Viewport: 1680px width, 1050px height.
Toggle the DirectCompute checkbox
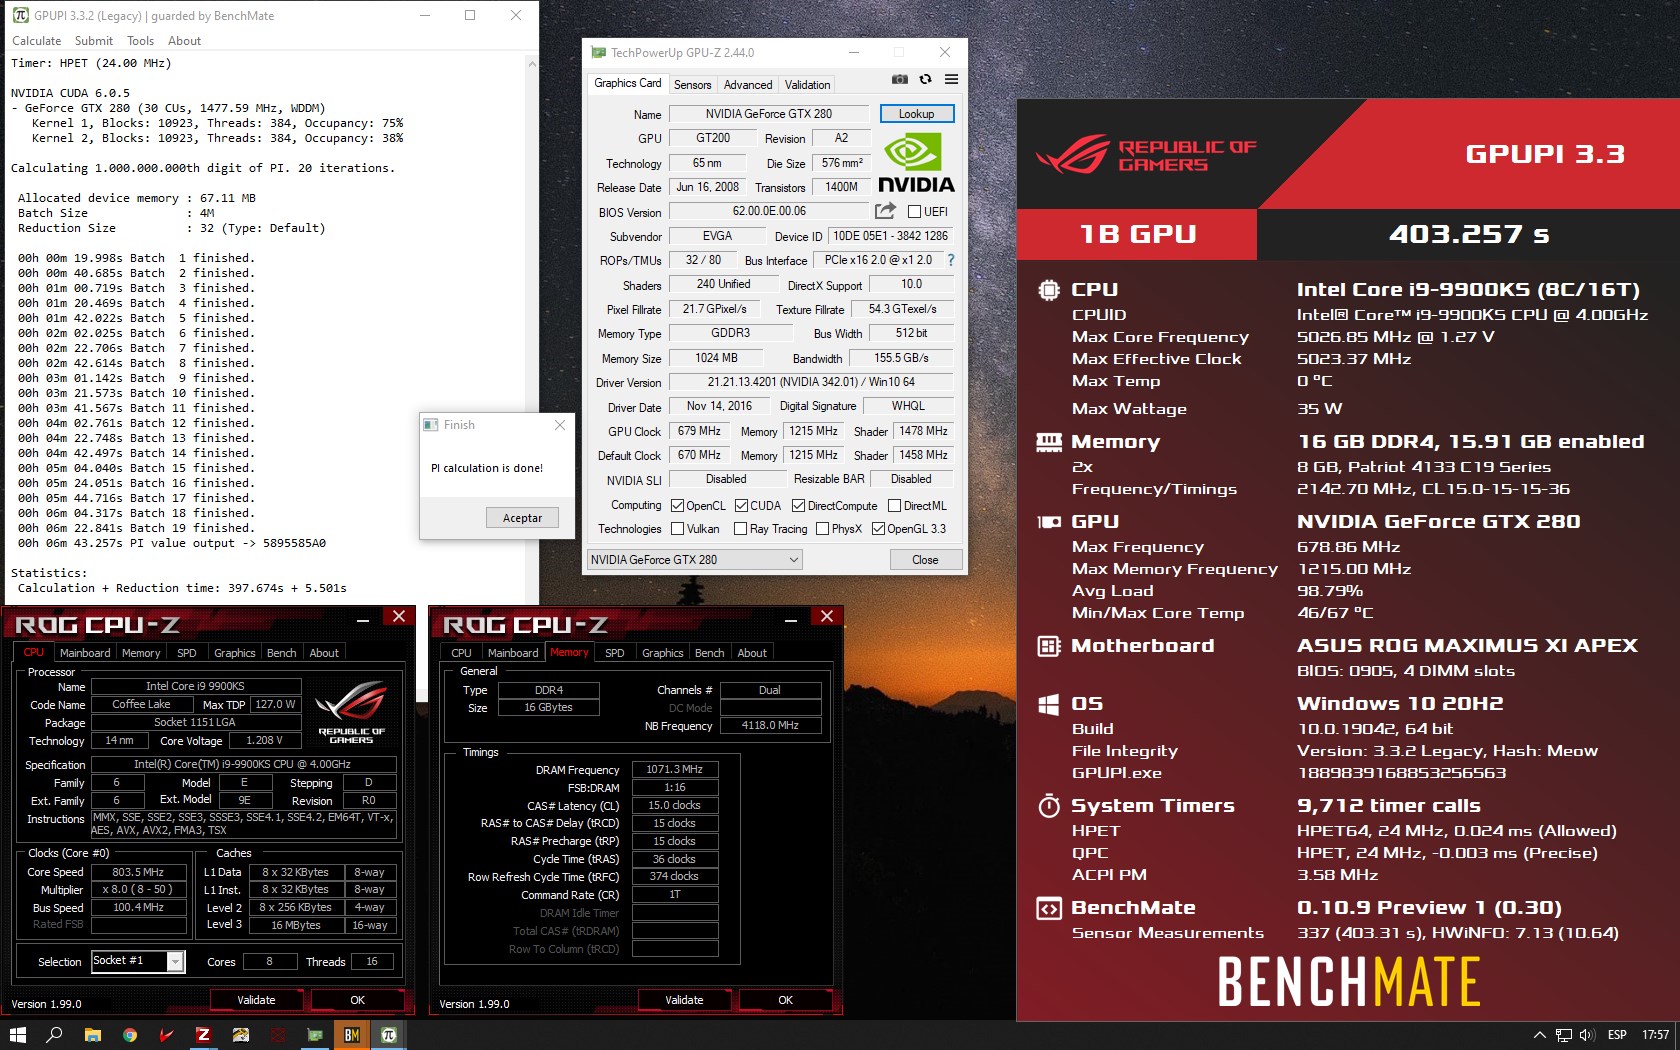[x=798, y=506]
